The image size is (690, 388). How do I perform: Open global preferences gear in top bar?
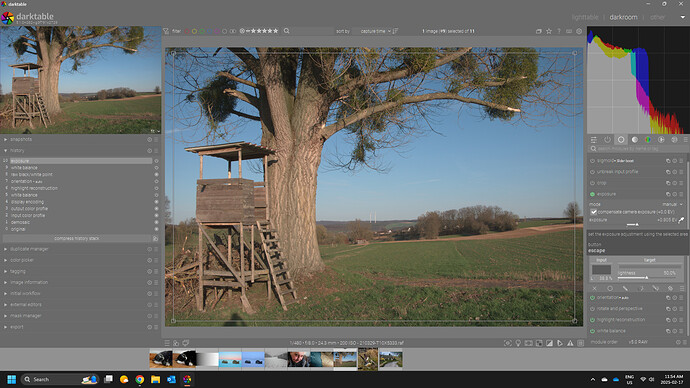pyautogui.click(x=579, y=31)
